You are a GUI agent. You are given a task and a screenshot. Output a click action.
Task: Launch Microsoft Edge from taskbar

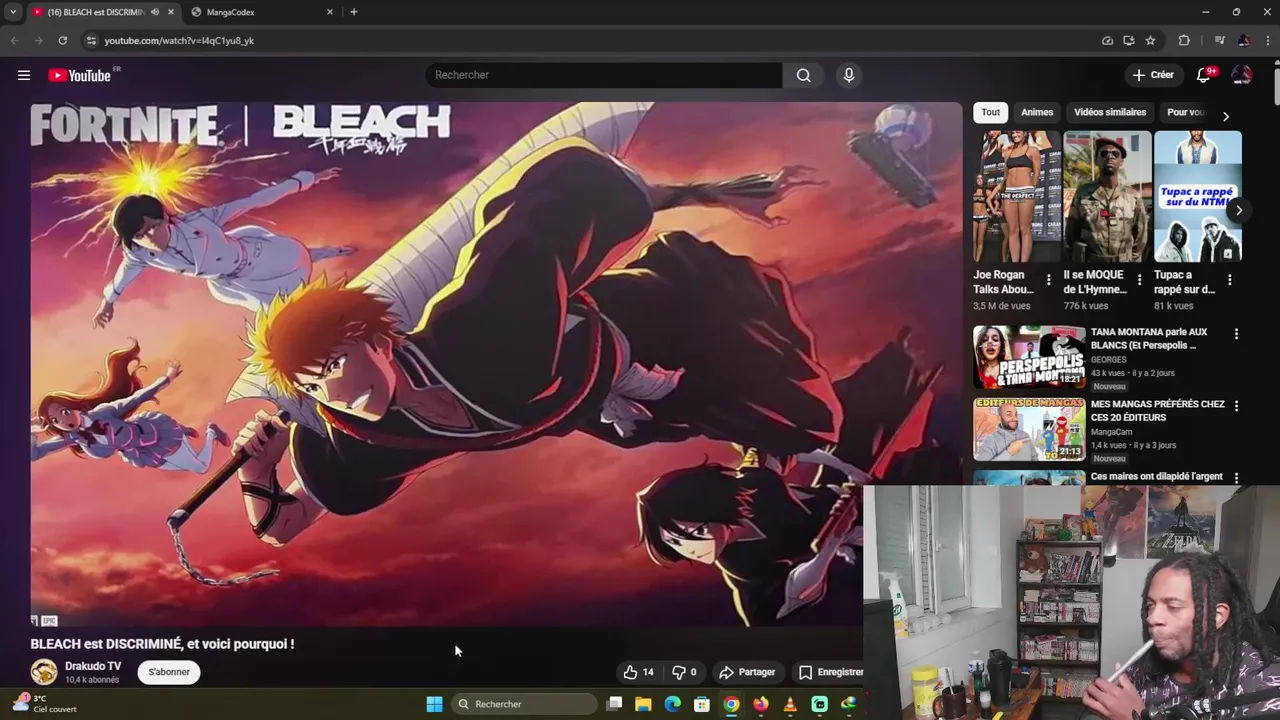(673, 704)
